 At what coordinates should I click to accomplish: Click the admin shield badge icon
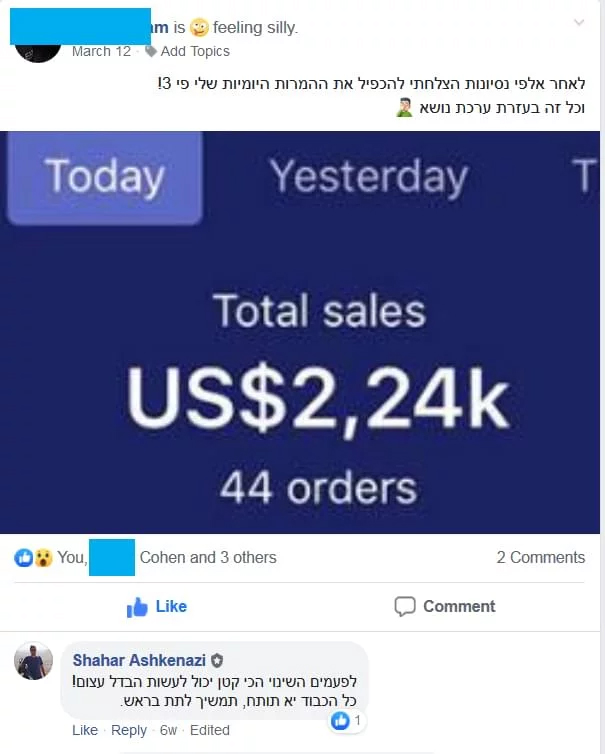point(217,661)
